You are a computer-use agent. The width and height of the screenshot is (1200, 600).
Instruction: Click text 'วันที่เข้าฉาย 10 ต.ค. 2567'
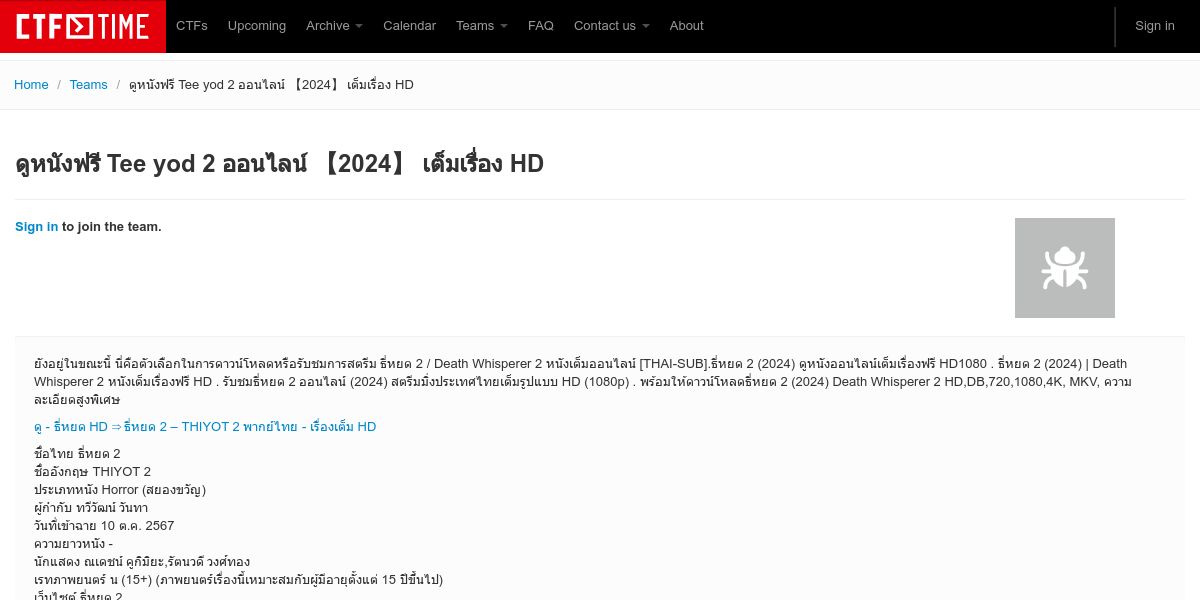click(104, 526)
